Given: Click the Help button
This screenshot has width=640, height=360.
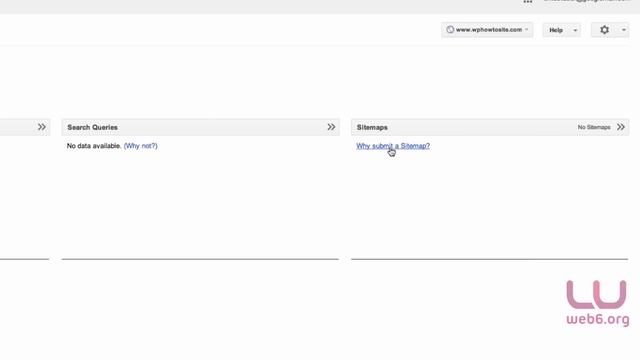Looking at the screenshot, I should [x=556, y=30].
